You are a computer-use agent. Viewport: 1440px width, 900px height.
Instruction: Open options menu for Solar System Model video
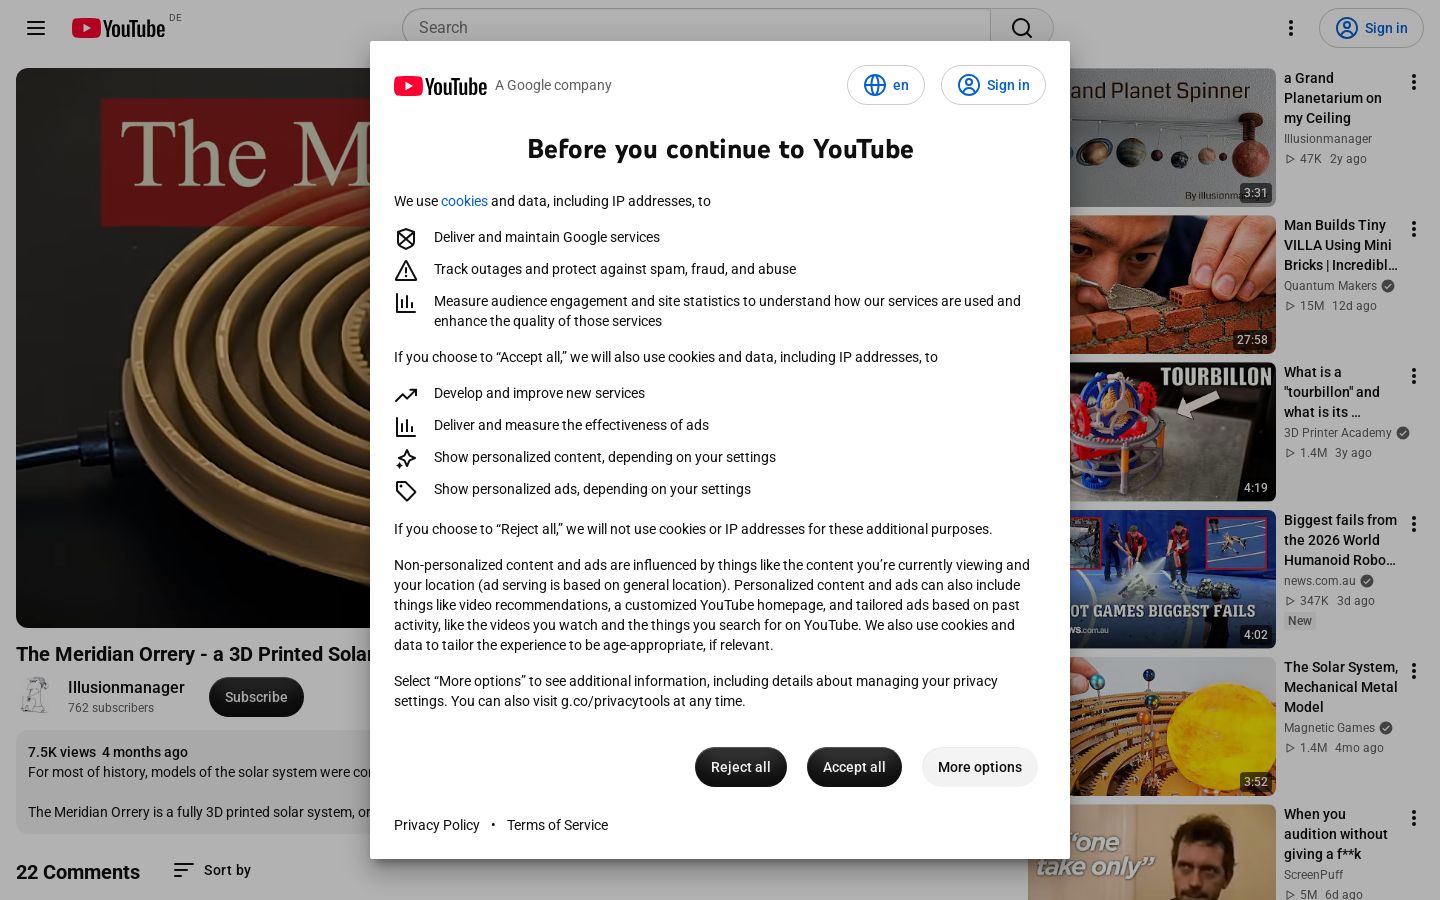[1414, 671]
